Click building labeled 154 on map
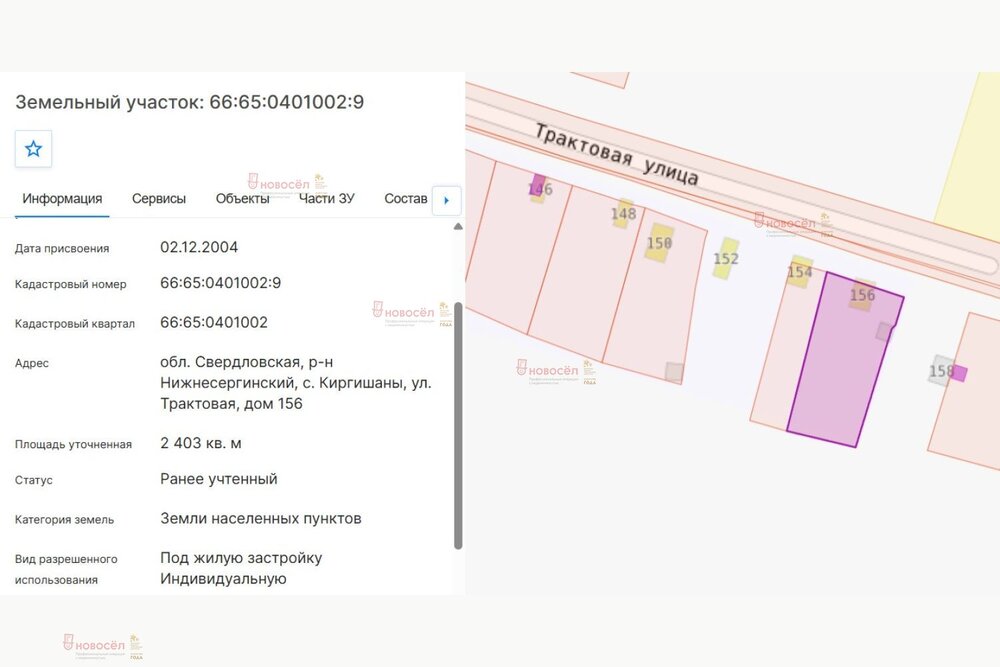Viewport: 1000px width, 667px height. tap(800, 272)
